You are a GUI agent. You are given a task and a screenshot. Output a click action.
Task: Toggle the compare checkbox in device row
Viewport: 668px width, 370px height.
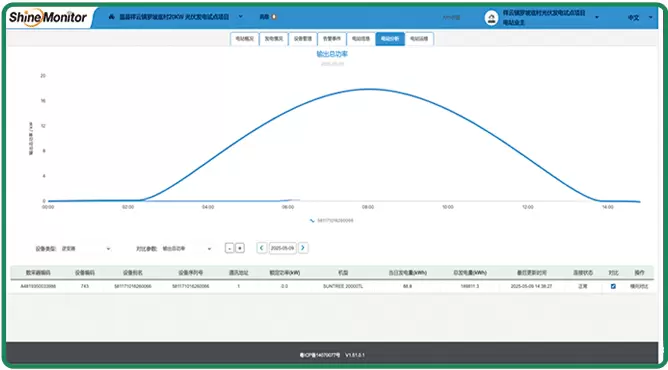pyautogui.click(x=613, y=286)
